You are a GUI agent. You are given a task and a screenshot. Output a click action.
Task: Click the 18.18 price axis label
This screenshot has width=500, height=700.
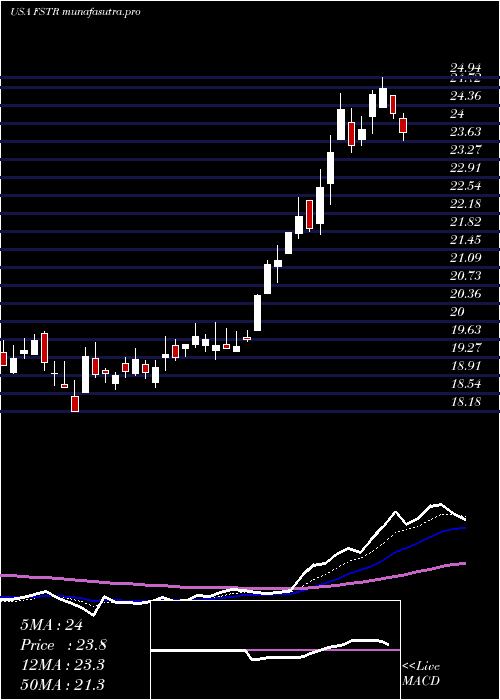[466, 402]
